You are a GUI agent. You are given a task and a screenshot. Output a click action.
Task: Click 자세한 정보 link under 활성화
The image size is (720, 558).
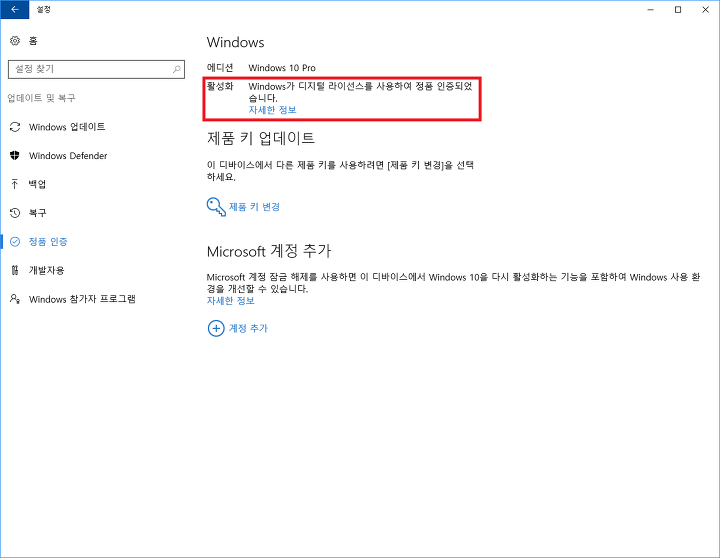click(x=272, y=110)
